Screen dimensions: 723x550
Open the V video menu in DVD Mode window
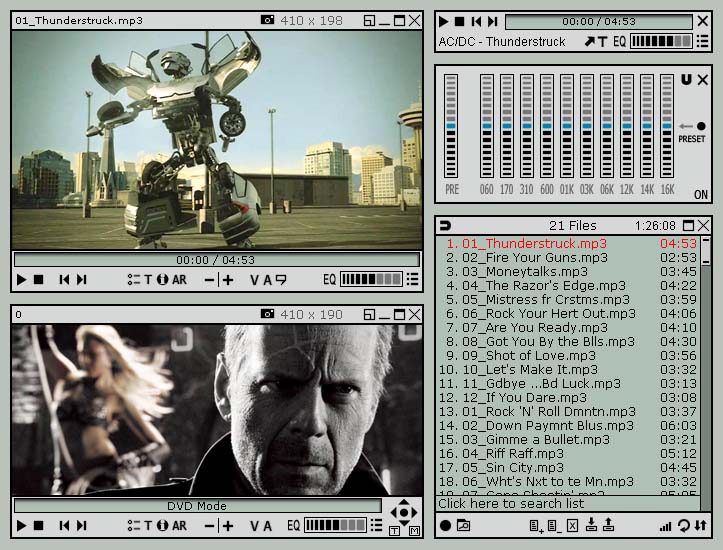tap(254, 526)
